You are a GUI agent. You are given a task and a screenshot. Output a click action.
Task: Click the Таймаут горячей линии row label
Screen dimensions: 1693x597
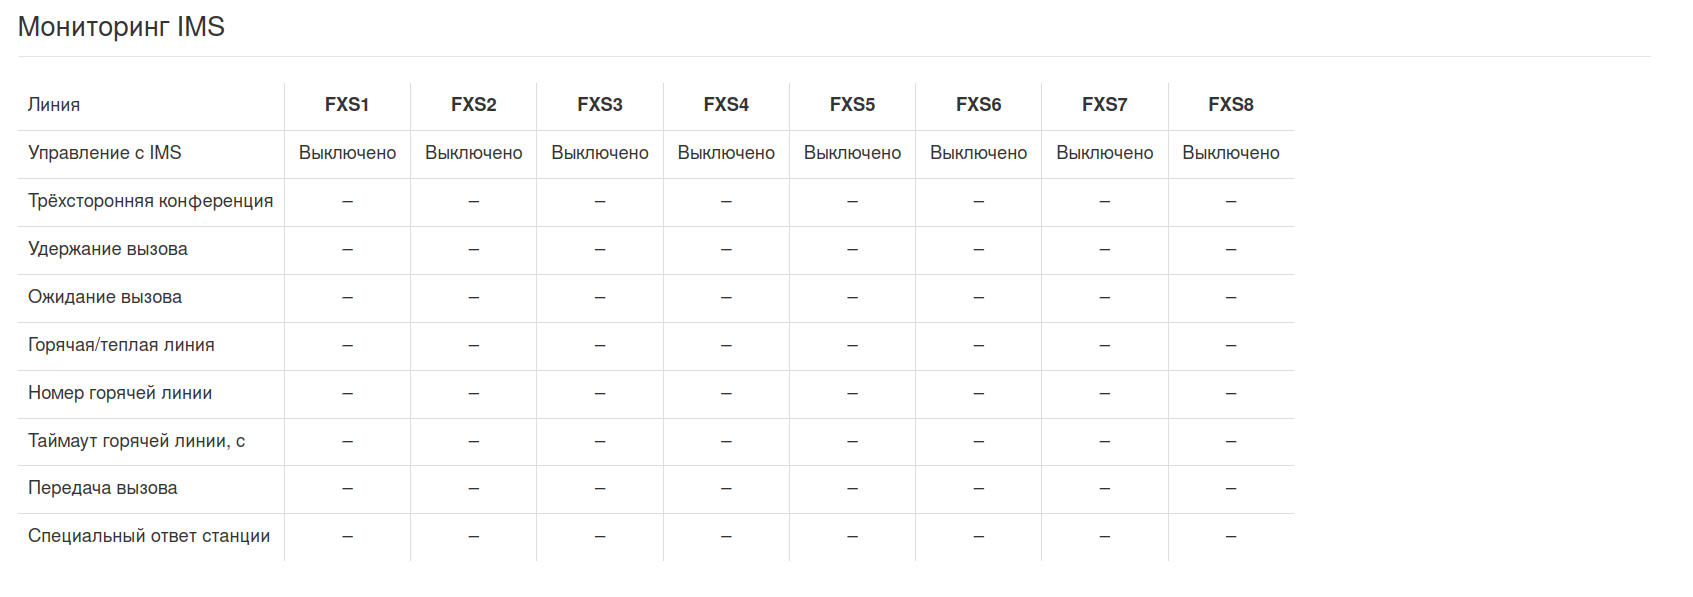(x=136, y=441)
